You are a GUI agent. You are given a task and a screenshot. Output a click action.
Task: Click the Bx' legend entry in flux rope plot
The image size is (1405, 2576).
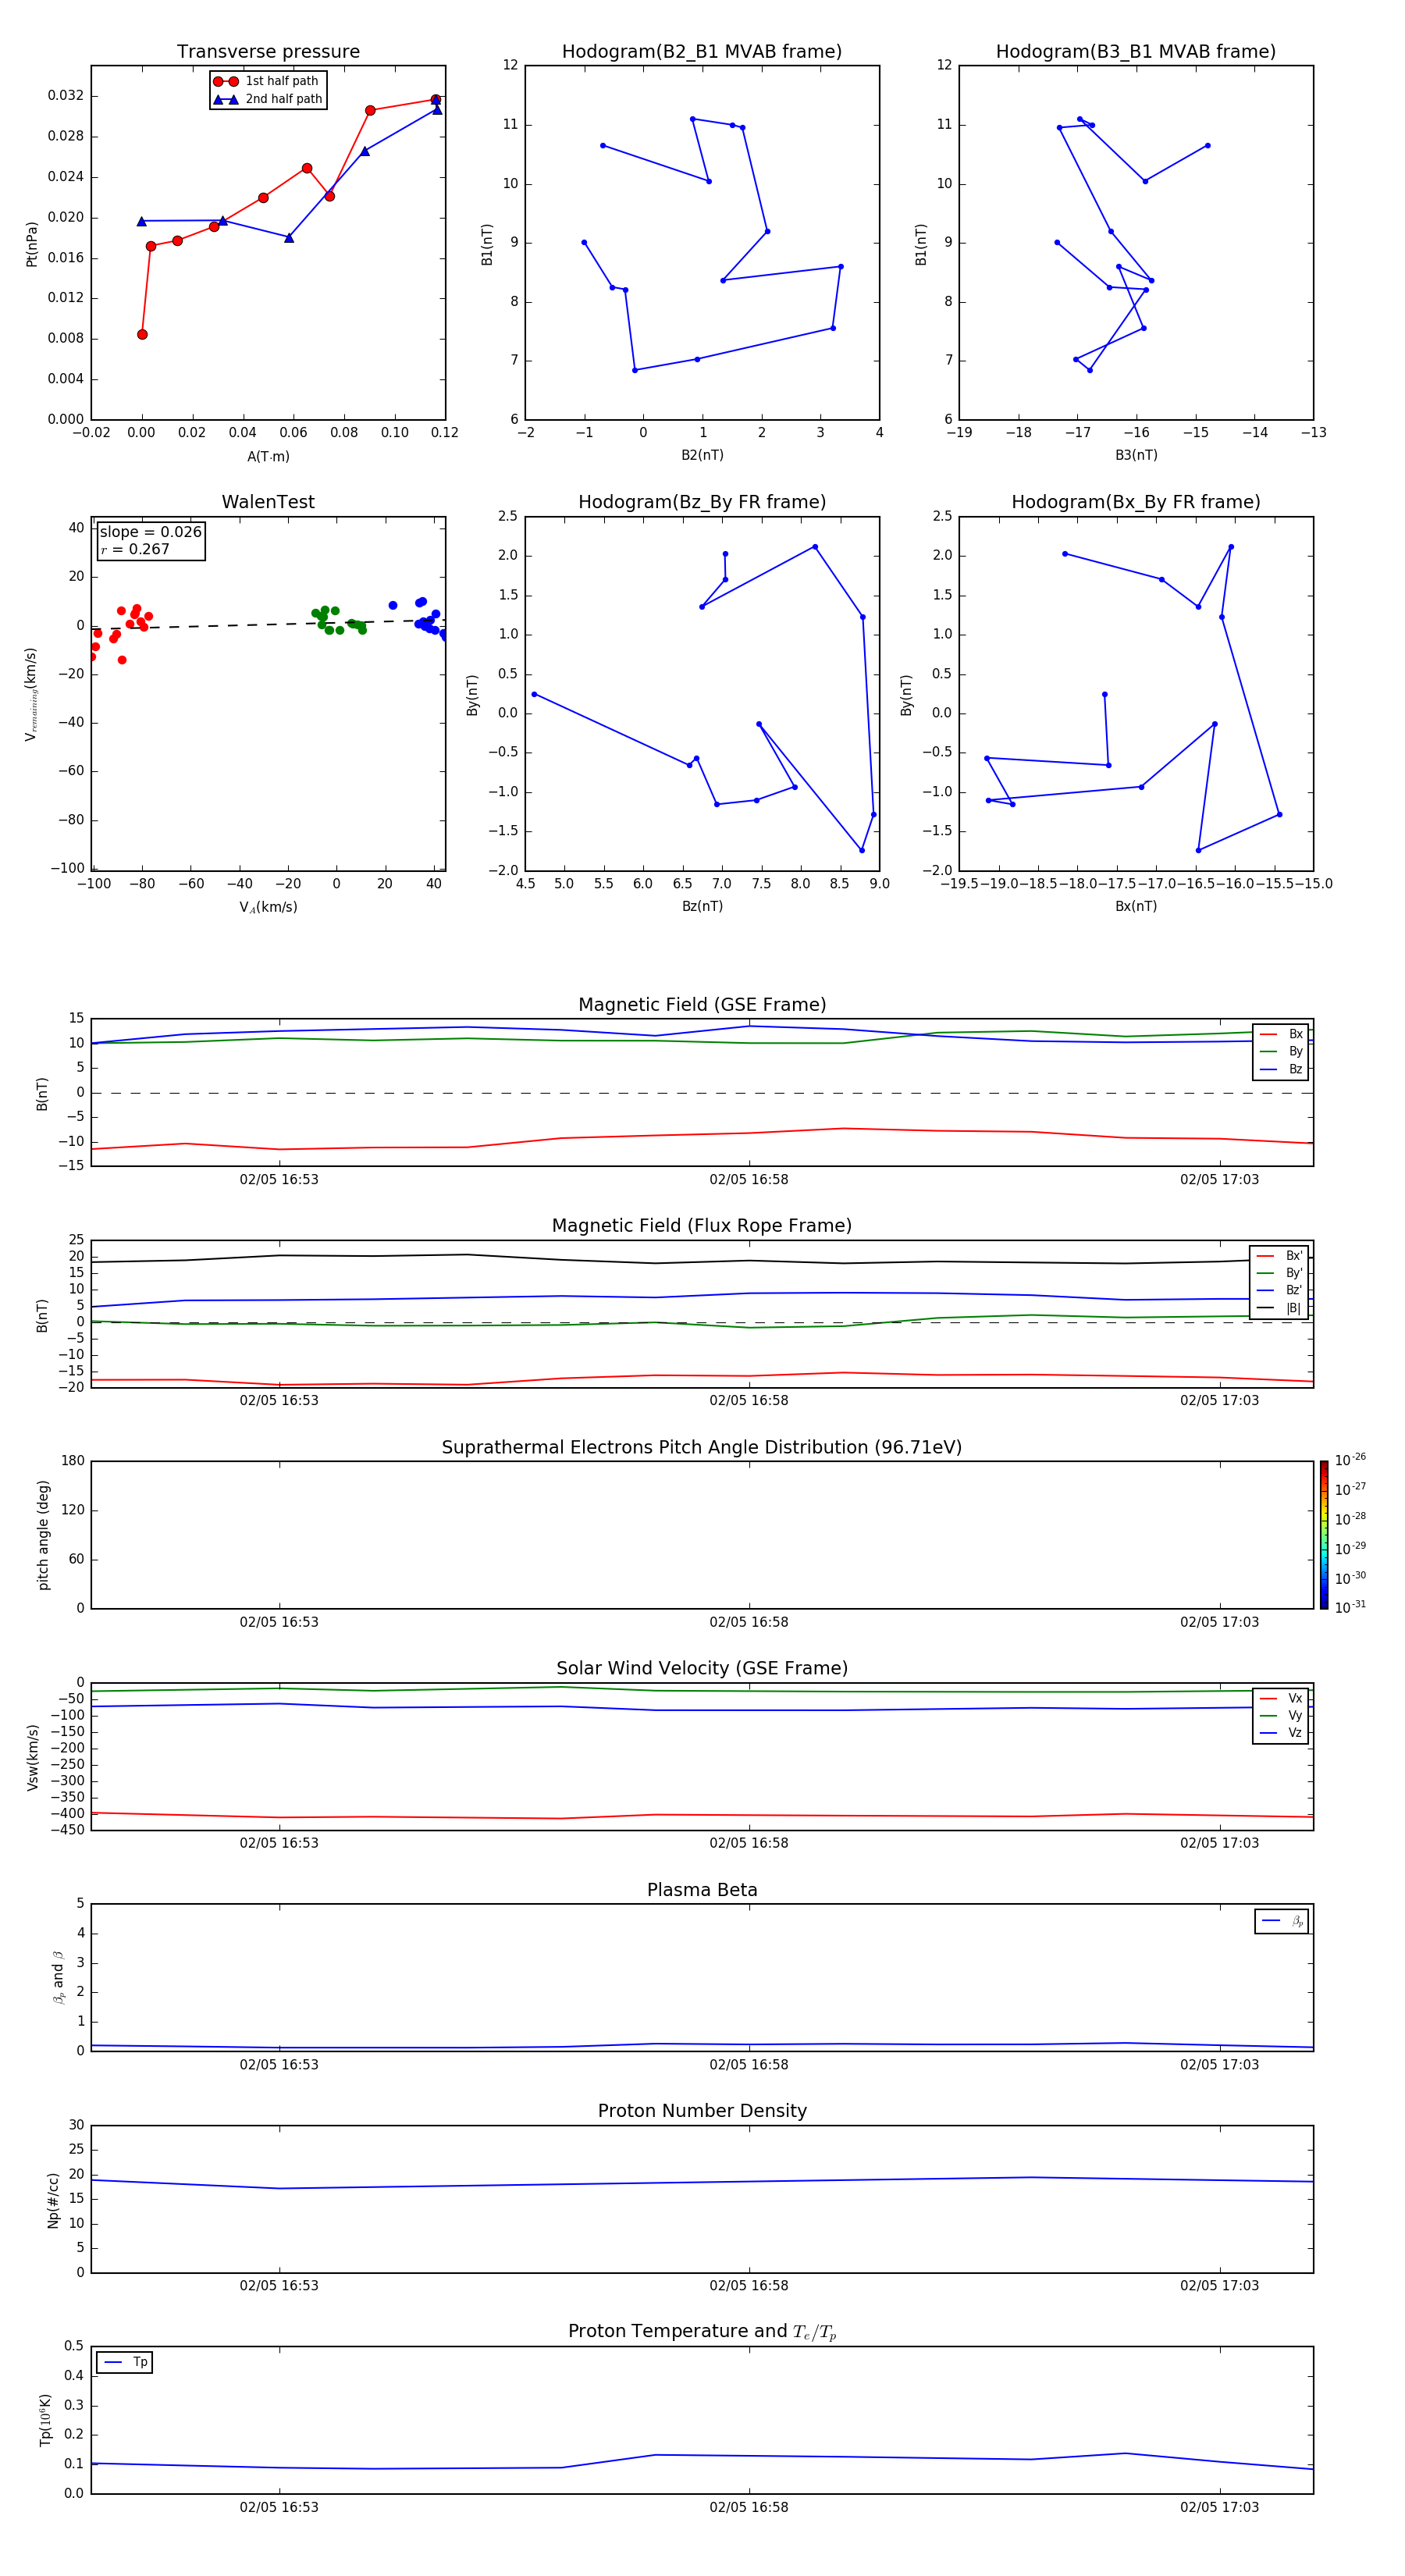coord(1279,1256)
